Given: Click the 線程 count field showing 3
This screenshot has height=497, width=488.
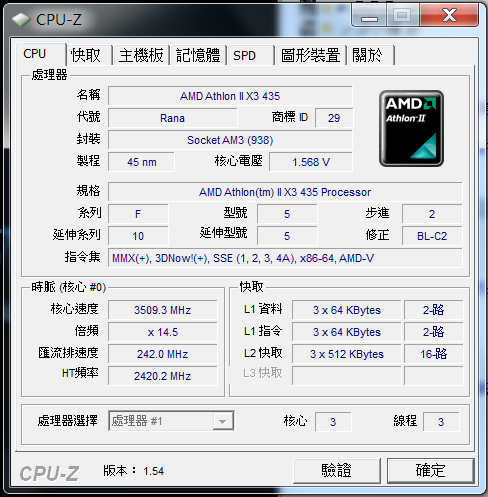Looking at the screenshot, I should click(441, 422).
